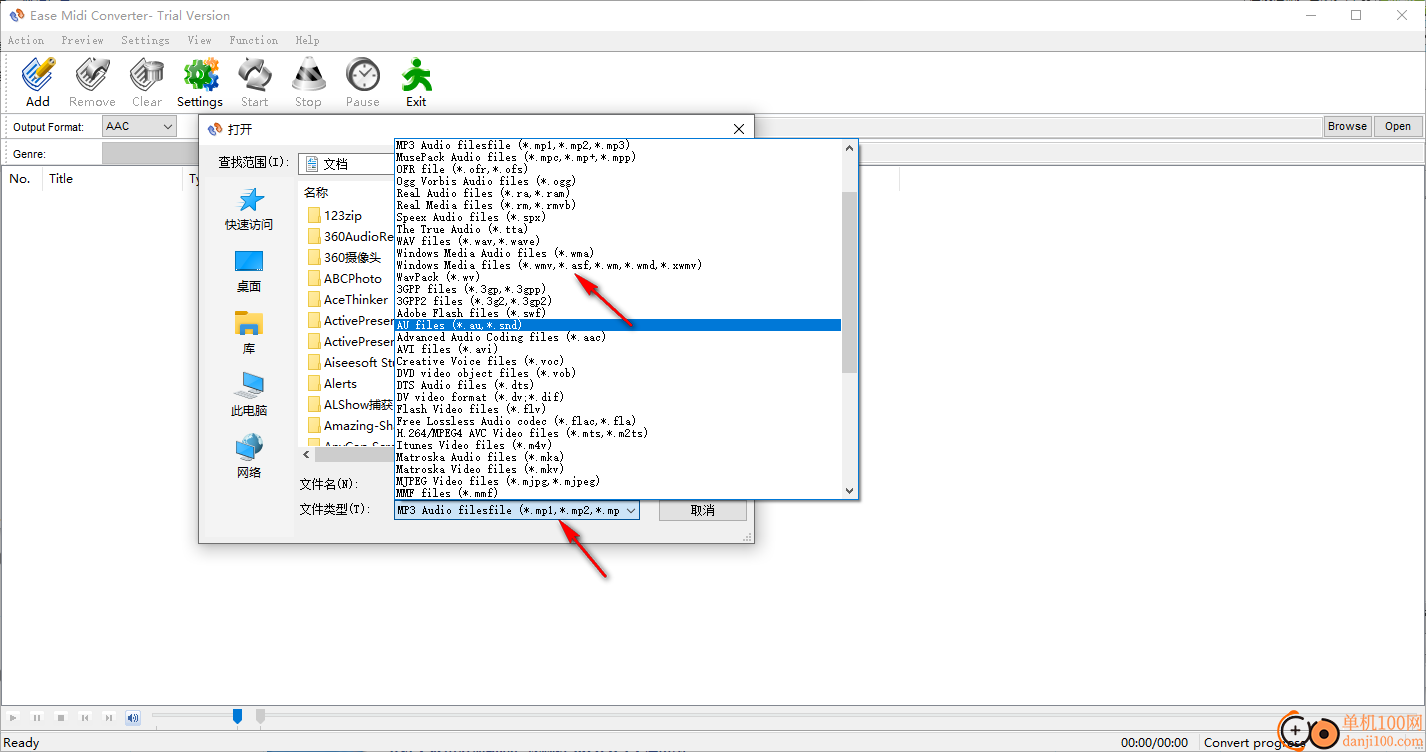Viewport: 1426px width, 752px height.
Task: Choose MusePack Audio files option
Action: point(618,157)
